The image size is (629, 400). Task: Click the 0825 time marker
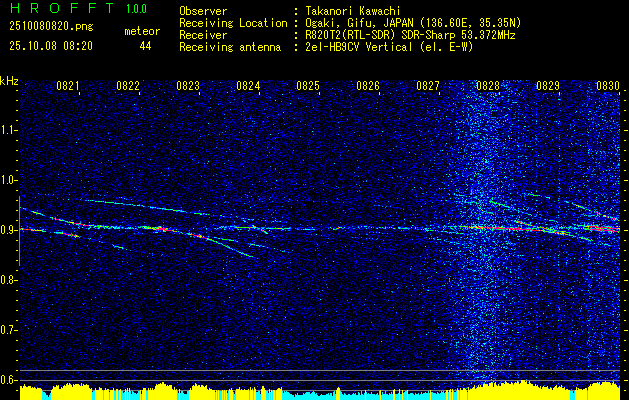308,85
